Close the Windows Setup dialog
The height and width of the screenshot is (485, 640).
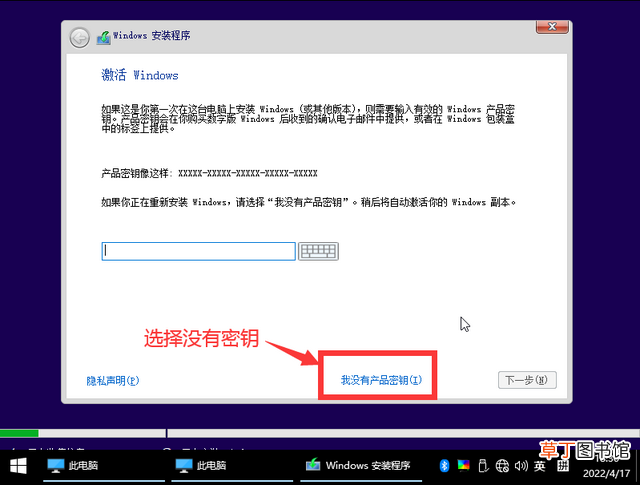tap(552, 27)
